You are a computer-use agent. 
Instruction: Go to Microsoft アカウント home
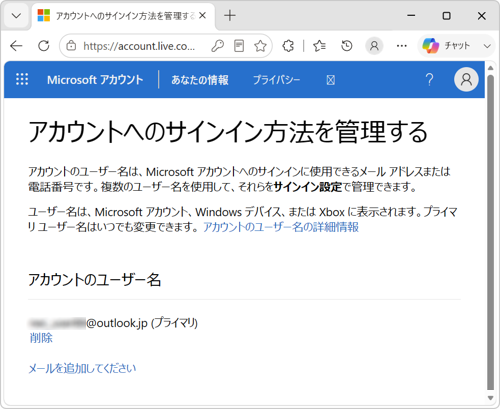click(95, 80)
